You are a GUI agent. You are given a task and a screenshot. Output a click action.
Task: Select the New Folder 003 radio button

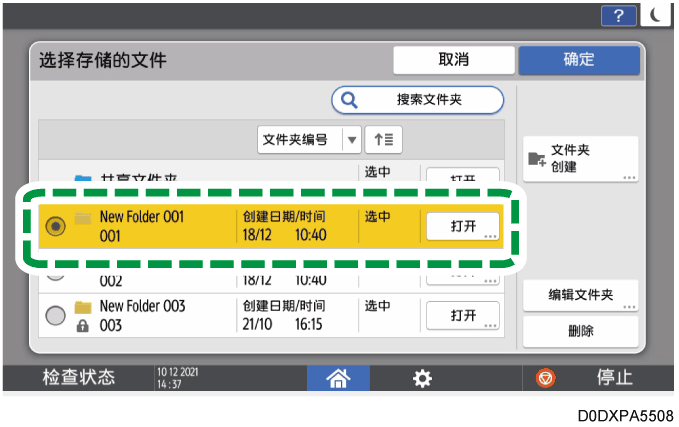[x=55, y=313]
